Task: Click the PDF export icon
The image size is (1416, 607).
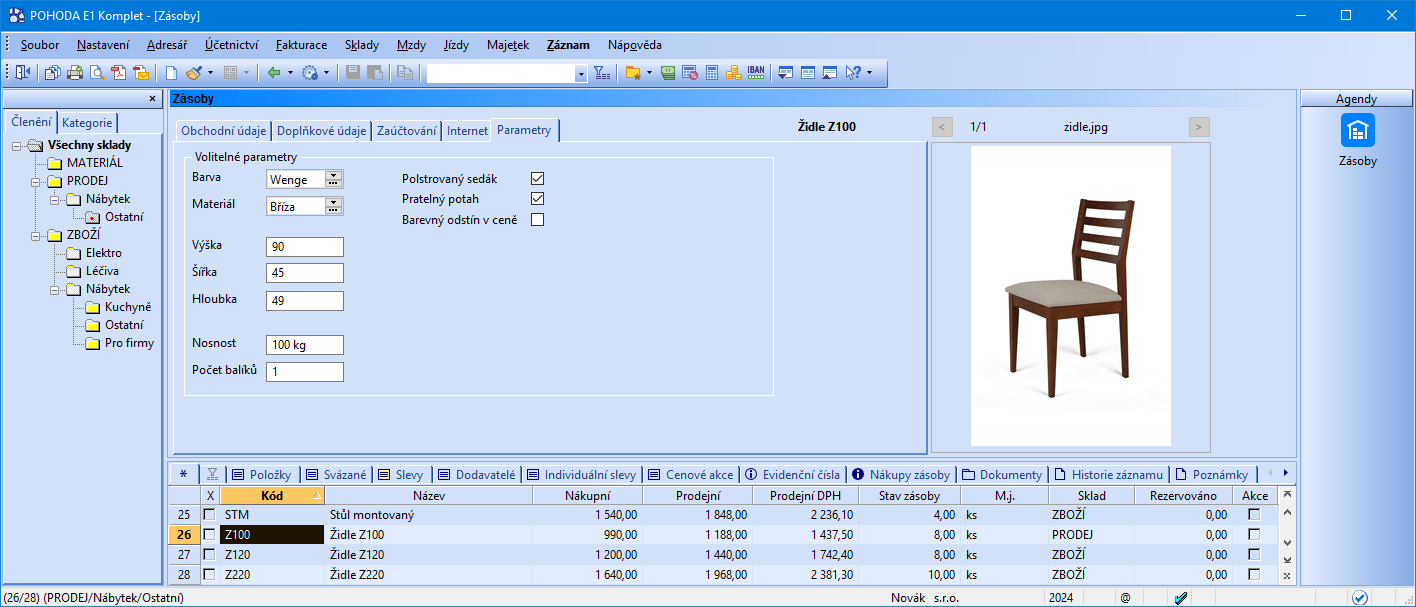Action: point(119,73)
